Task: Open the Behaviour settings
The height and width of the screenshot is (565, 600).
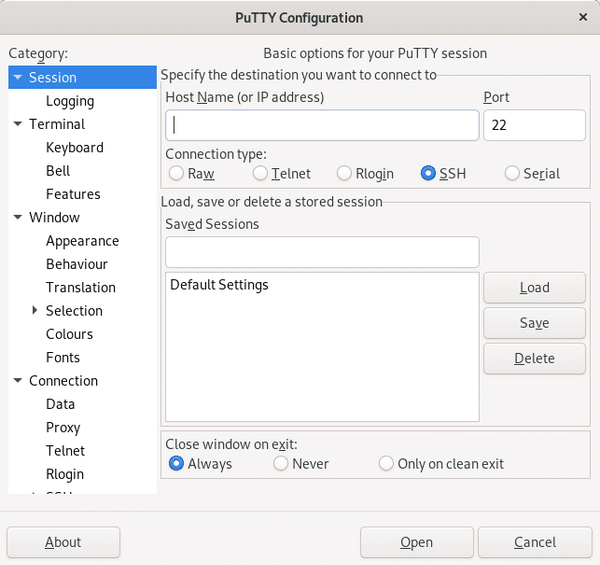Action: (77, 264)
